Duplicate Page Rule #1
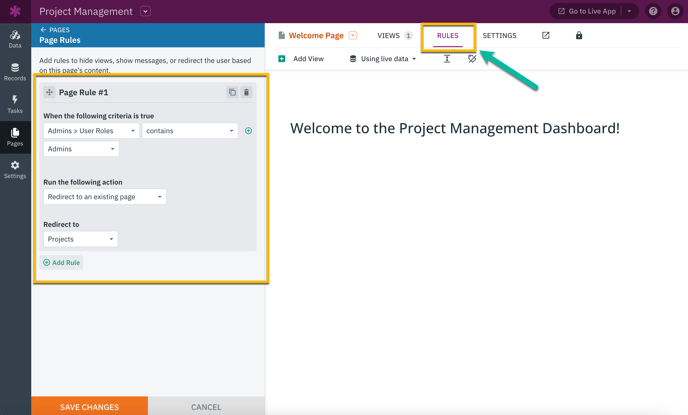Image resolution: width=688 pixels, height=415 pixels. (x=232, y=92)
